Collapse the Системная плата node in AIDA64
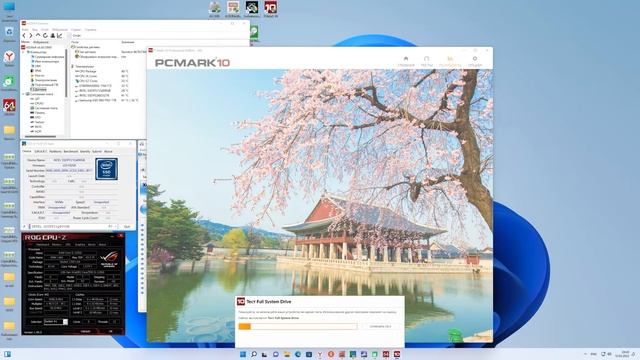The image size is (640, 360). (24, 94)
